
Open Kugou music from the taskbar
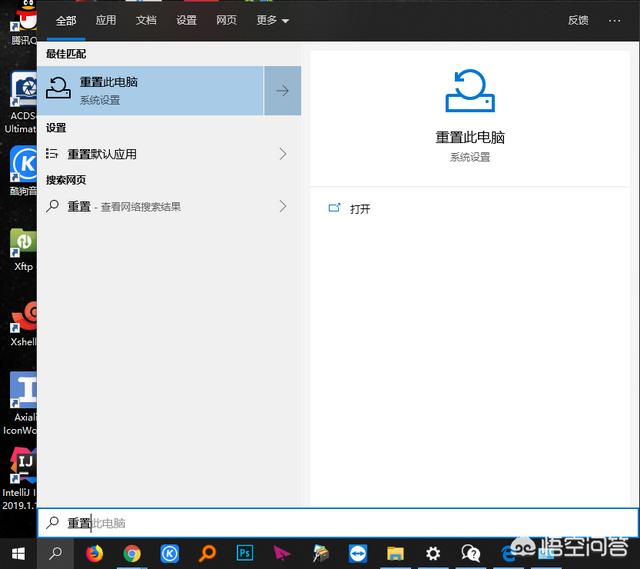tap(169, 554)
